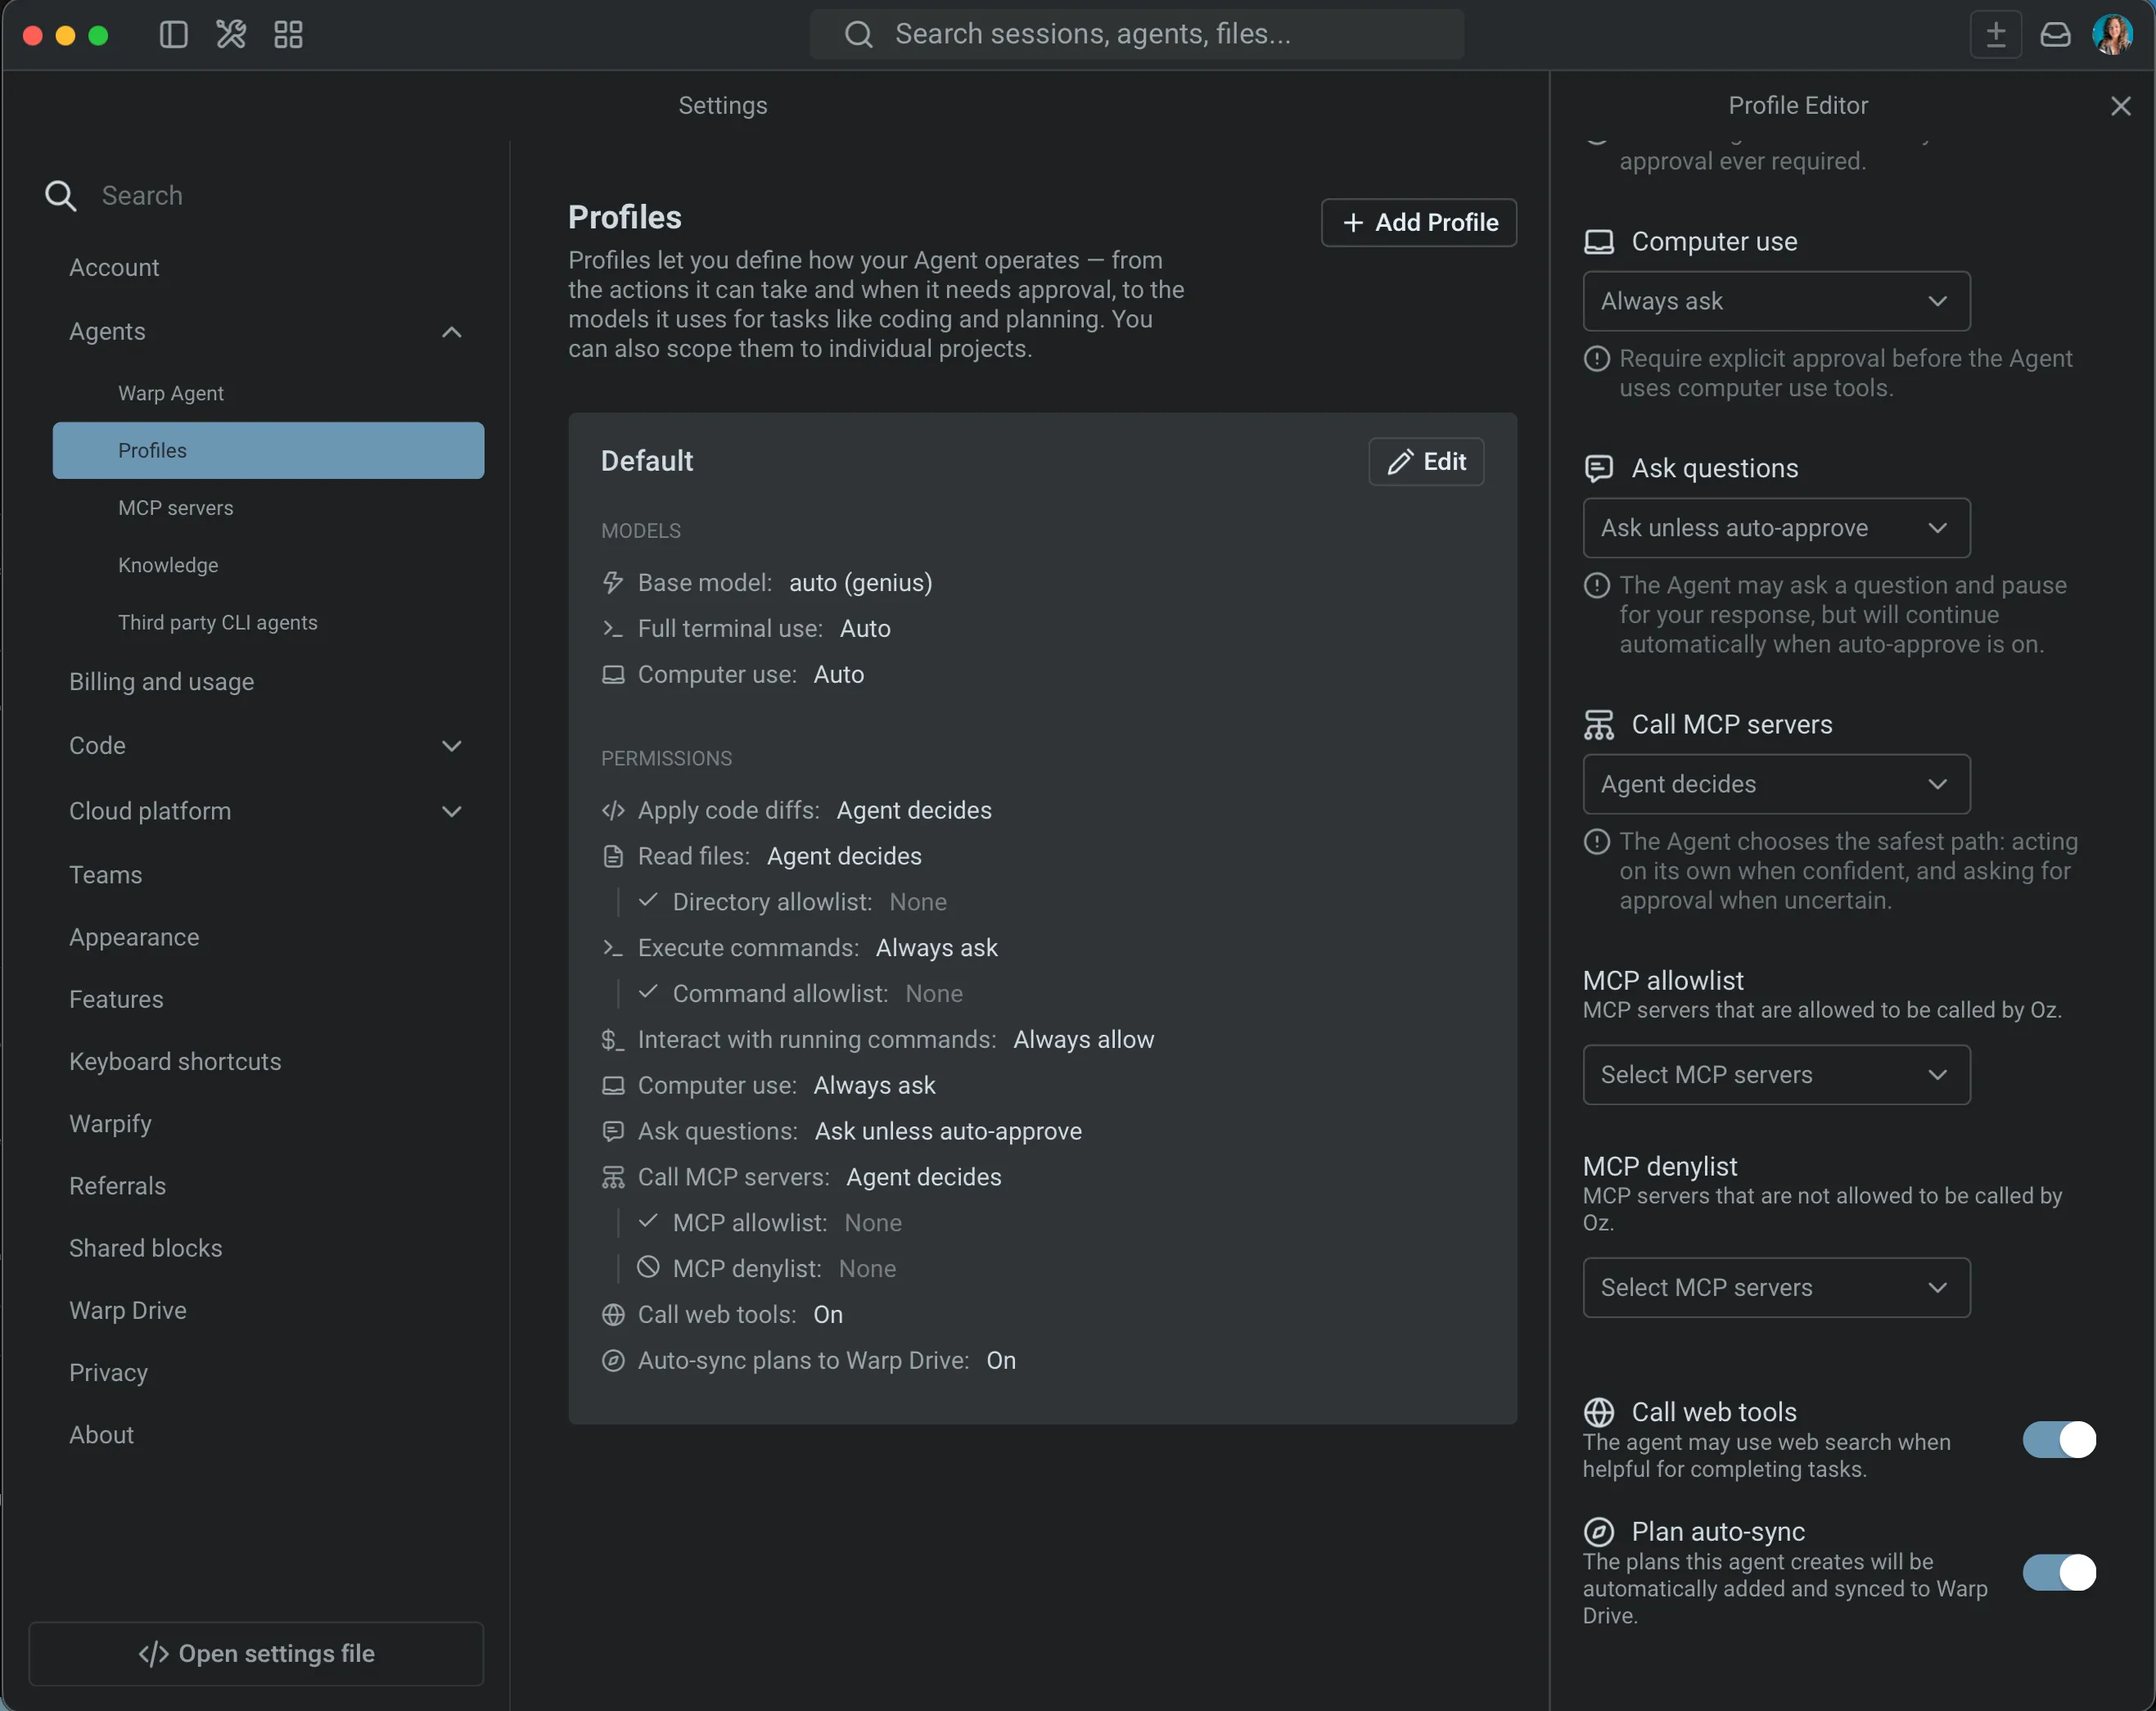The width and height of the screenshot is (2156, 1711).
Task: Click the Plan auto-sync compass icon
Action: click(x=1599, y=1532)
